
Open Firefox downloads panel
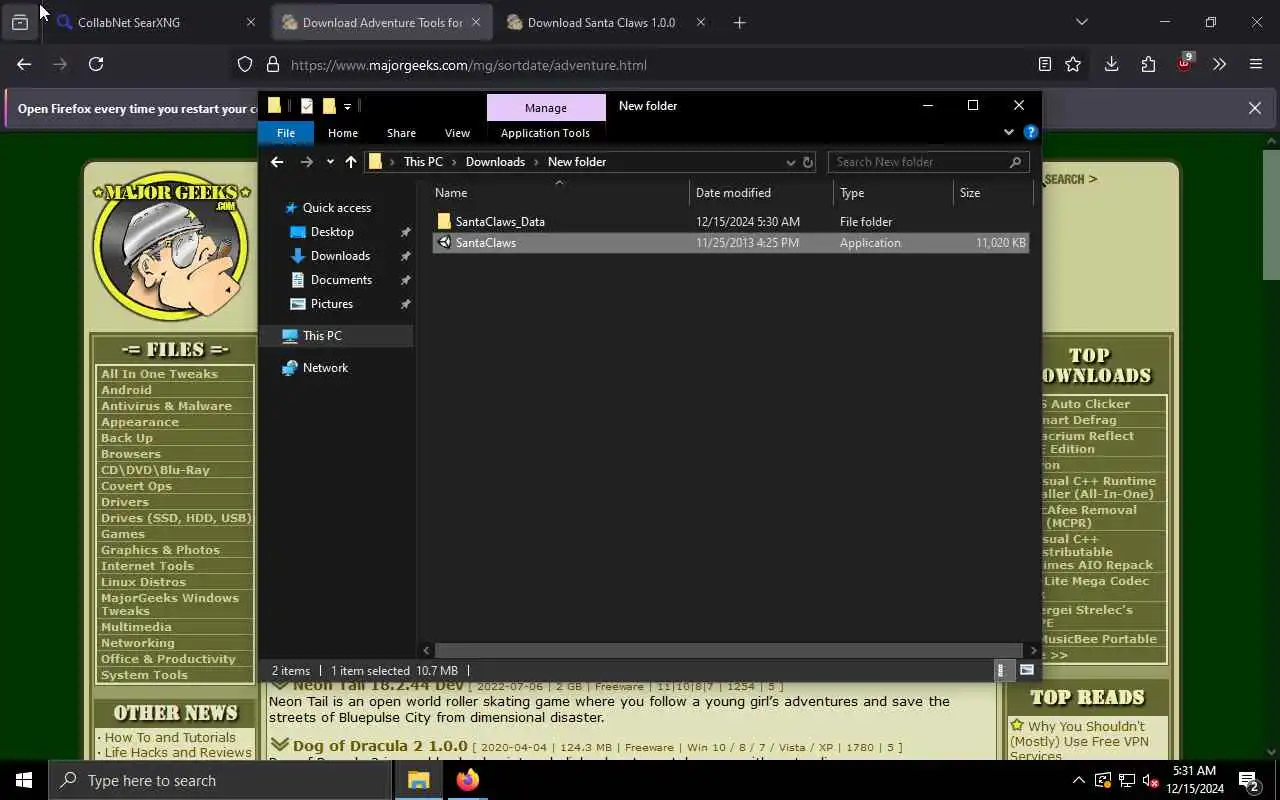[x=1111, y=64]
